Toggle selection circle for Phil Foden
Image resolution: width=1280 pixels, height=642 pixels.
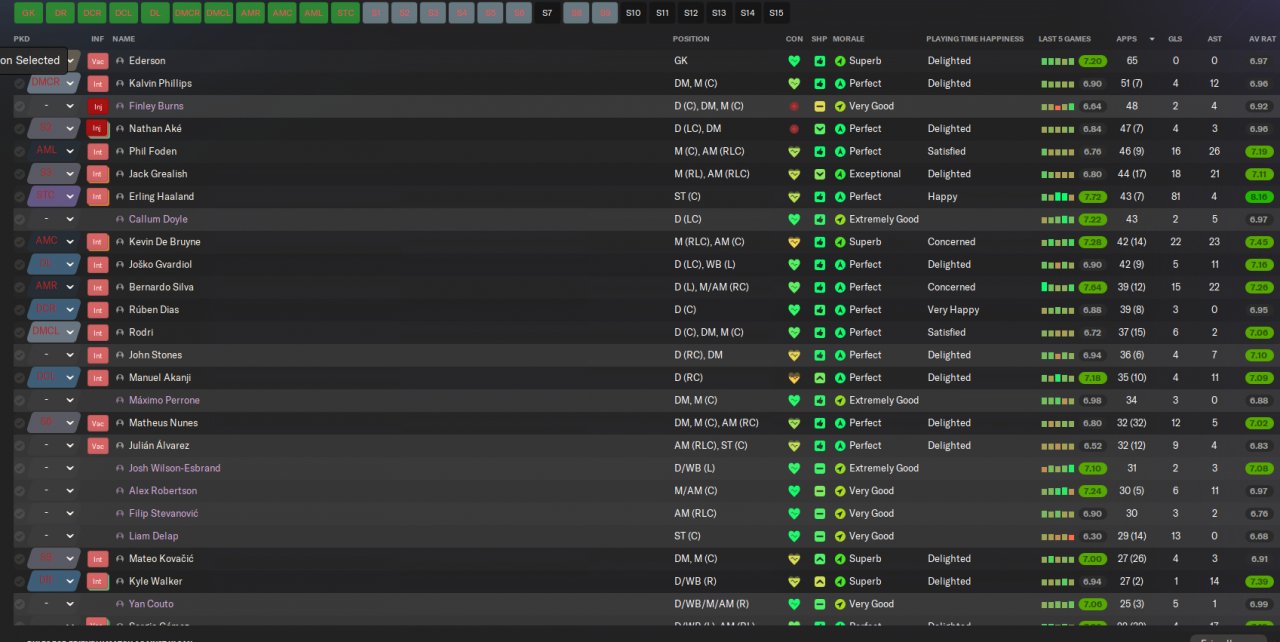19,152
